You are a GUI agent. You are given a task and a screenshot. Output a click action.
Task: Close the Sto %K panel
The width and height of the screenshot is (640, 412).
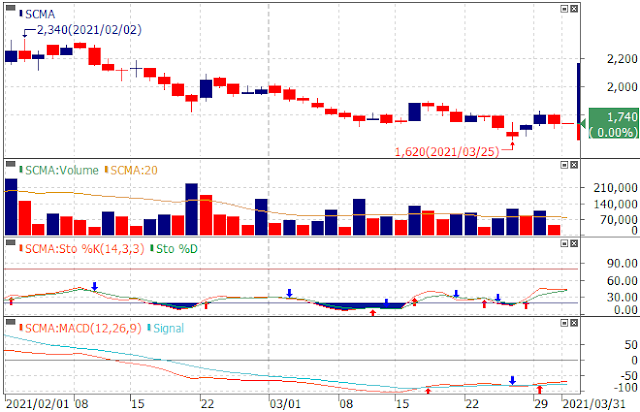tap(574, 244)
